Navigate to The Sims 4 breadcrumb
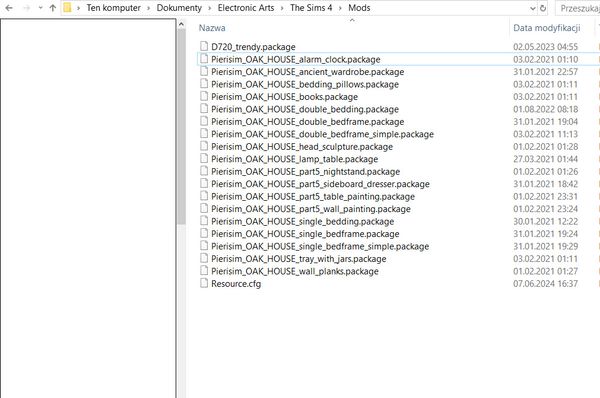Screen dimensions: 600x398 311,8
